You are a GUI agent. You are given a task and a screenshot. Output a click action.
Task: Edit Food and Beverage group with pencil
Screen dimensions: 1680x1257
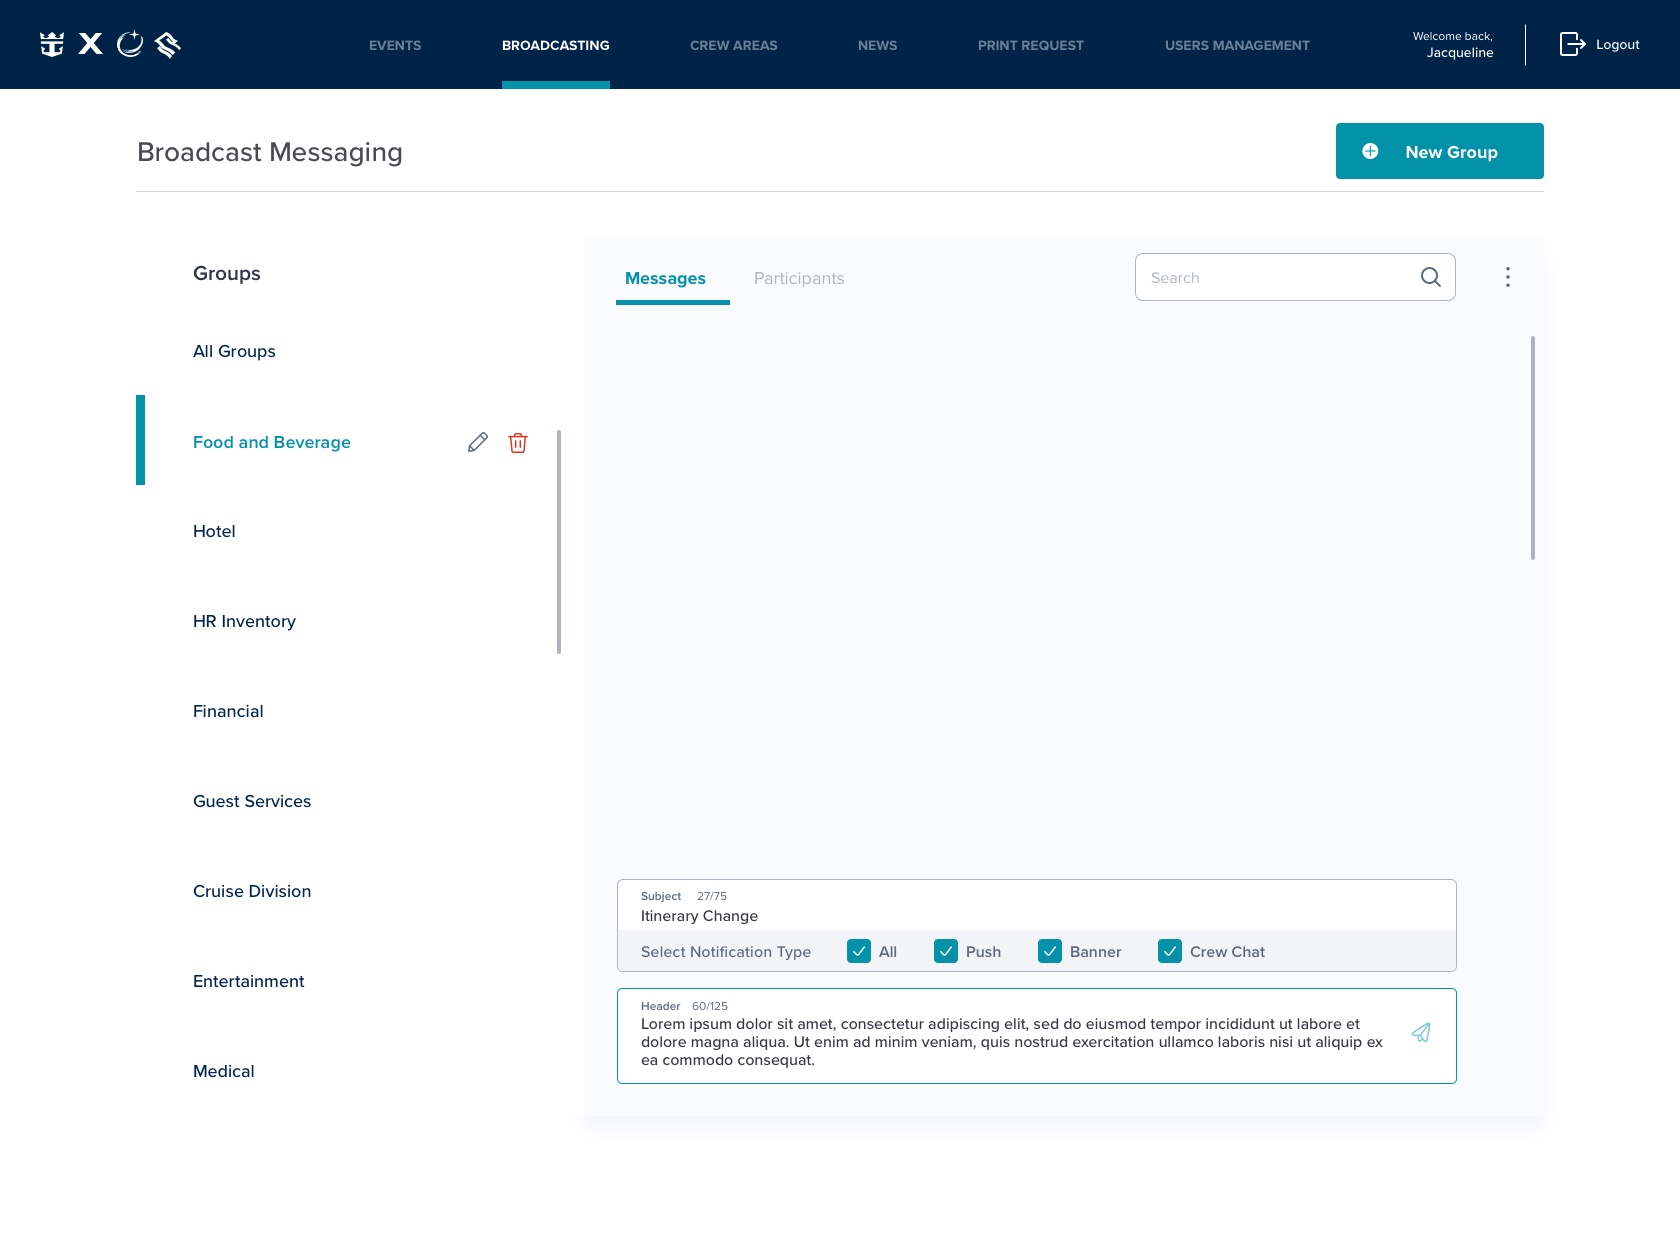click(x=478, y=442)
